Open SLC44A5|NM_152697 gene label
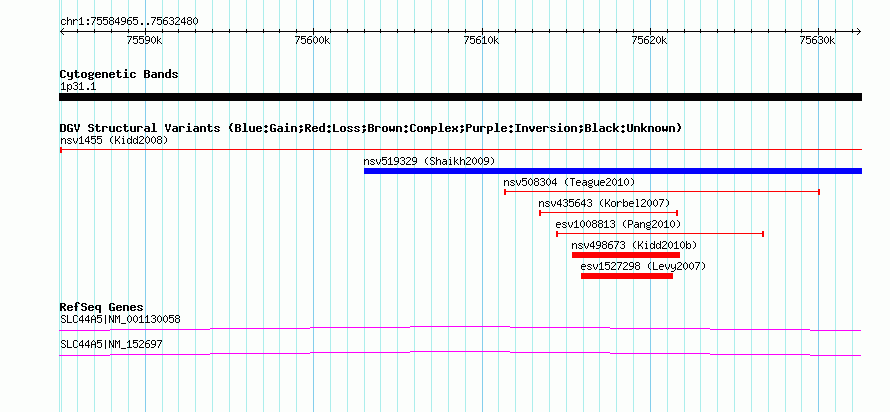 click(x=111, y=344)
